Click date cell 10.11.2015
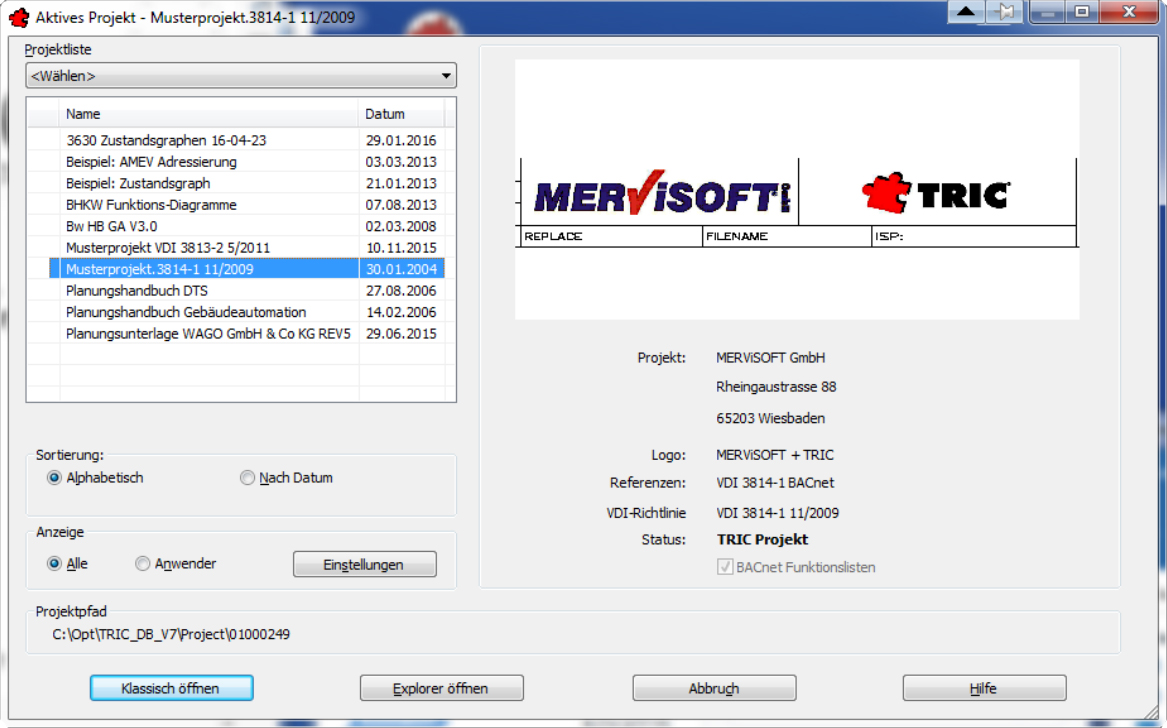The height and width of the screenshot is (728, 1167). pos(401,248)
